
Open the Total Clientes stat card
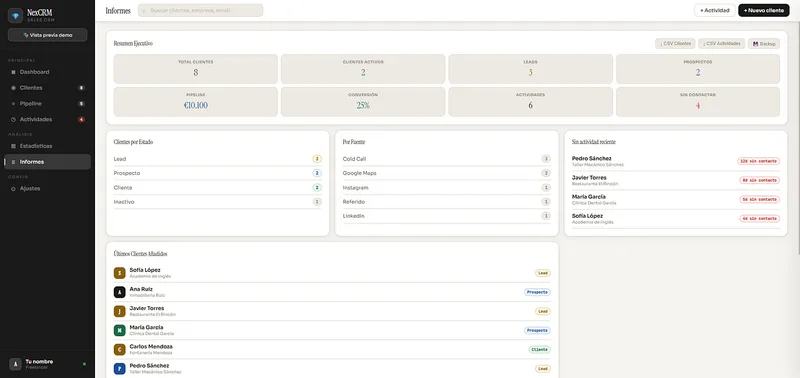tap(195, 69)
